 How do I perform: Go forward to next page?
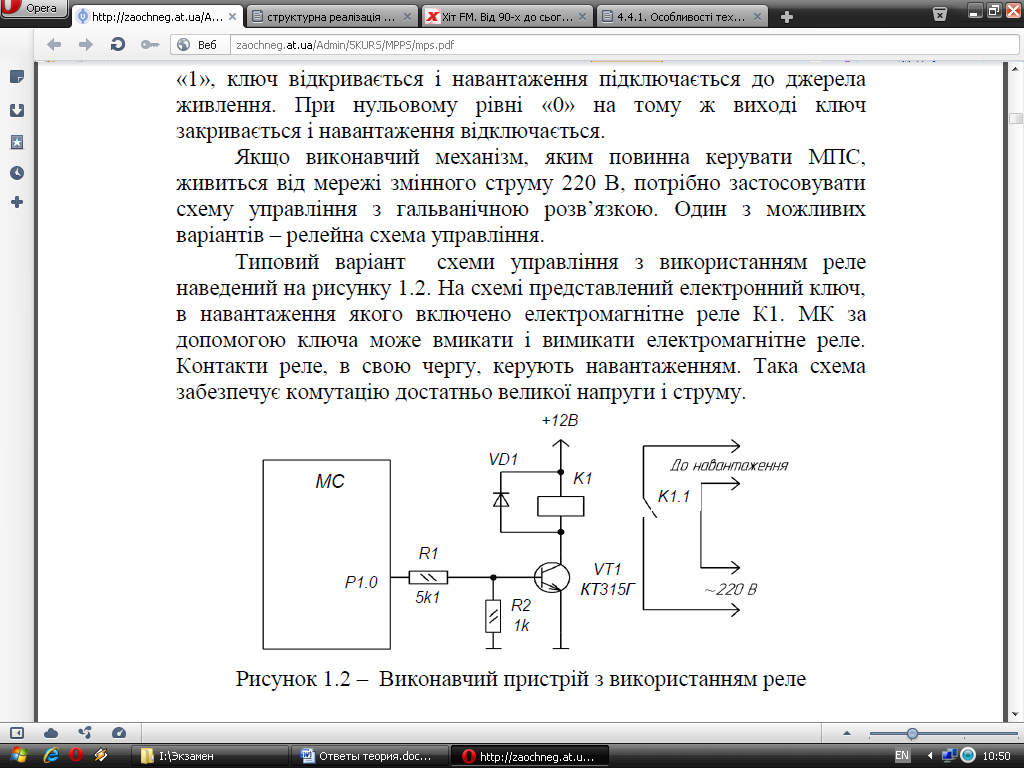86,44
